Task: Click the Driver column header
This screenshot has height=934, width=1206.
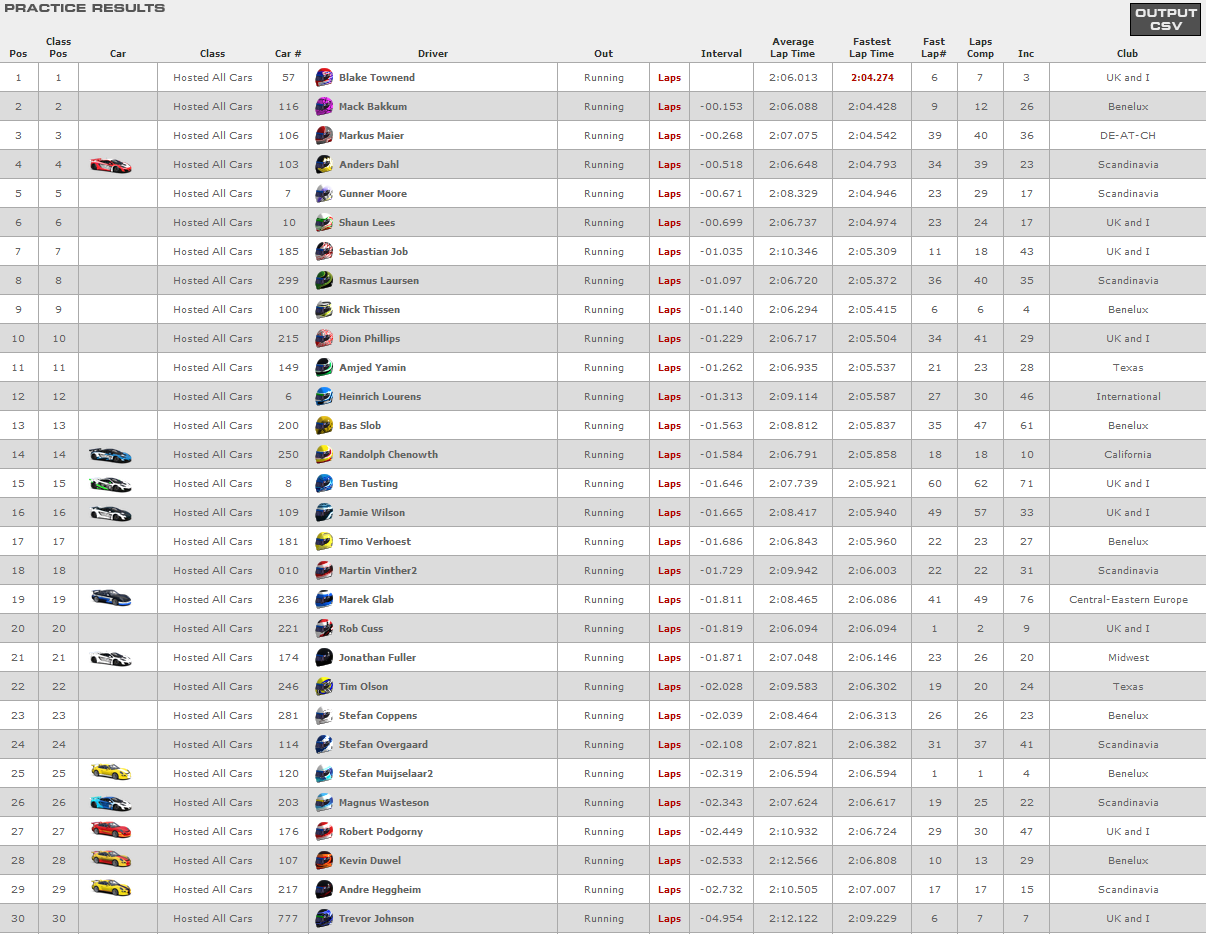Action: click(x=433, y=54)
